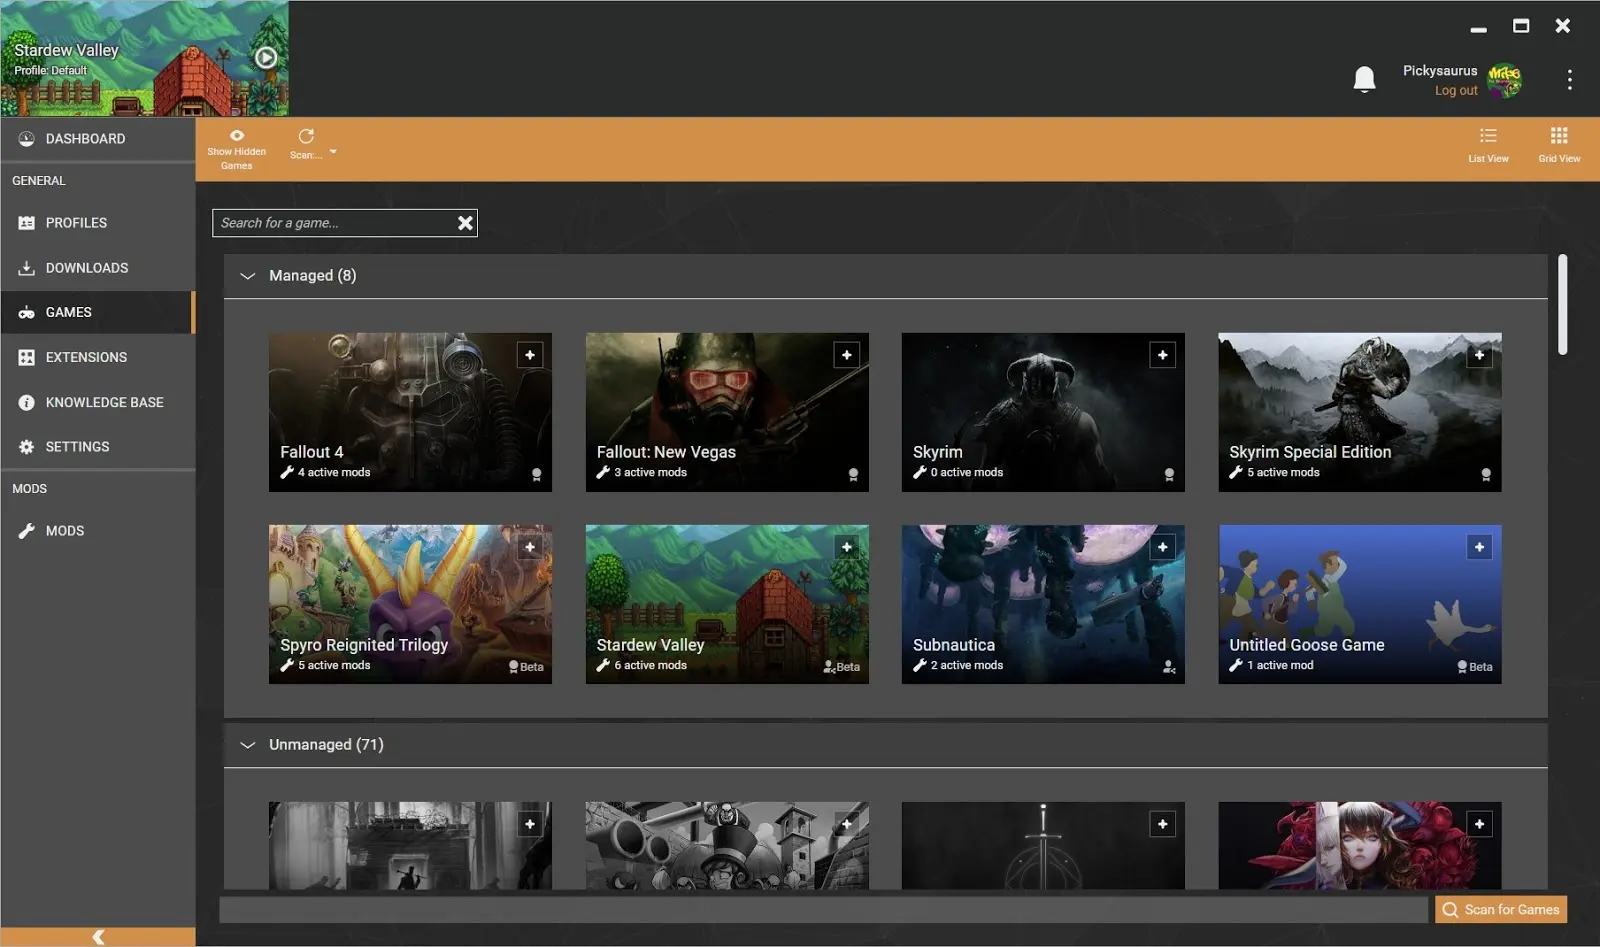Viewport: 1600px width, 947px height.
Task: Click plus button on Skyrim card
Action: pyautogui.click(x=1163, y=355)
